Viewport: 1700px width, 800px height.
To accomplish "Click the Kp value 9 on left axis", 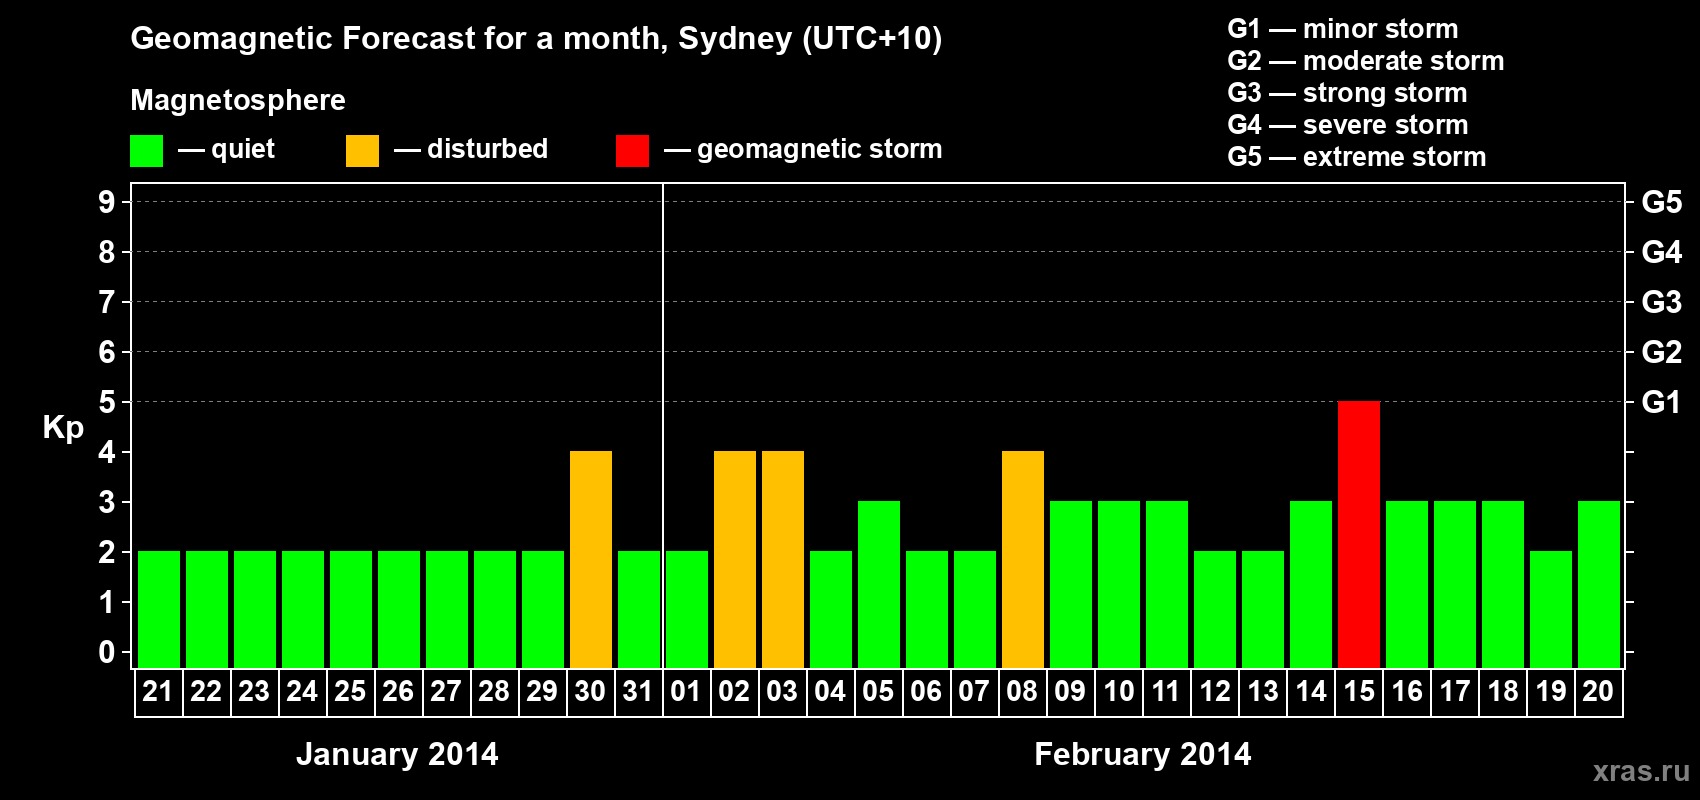I will (107, 202).
